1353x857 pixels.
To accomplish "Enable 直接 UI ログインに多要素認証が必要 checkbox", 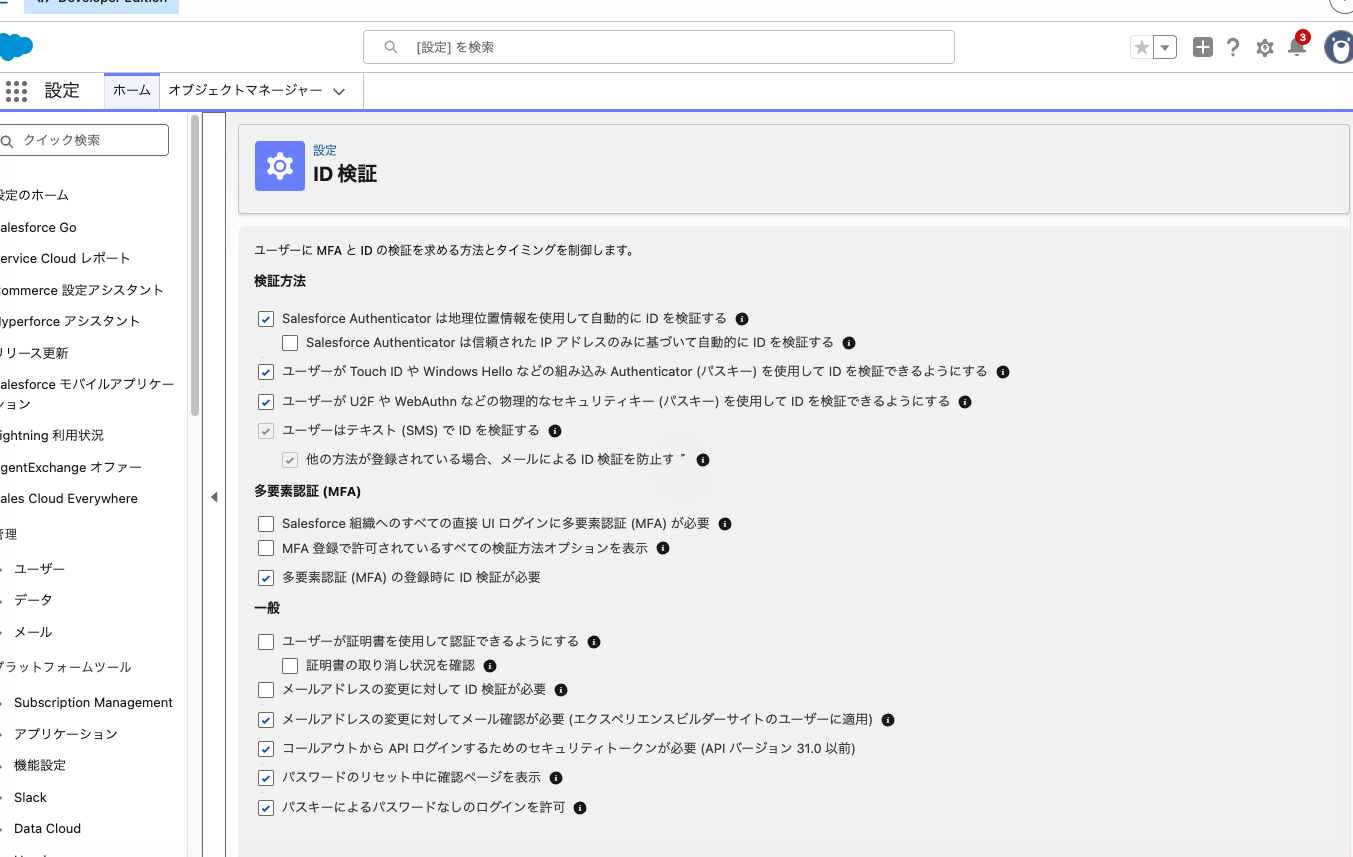I will pyautogui.click(x=266, y=524).
